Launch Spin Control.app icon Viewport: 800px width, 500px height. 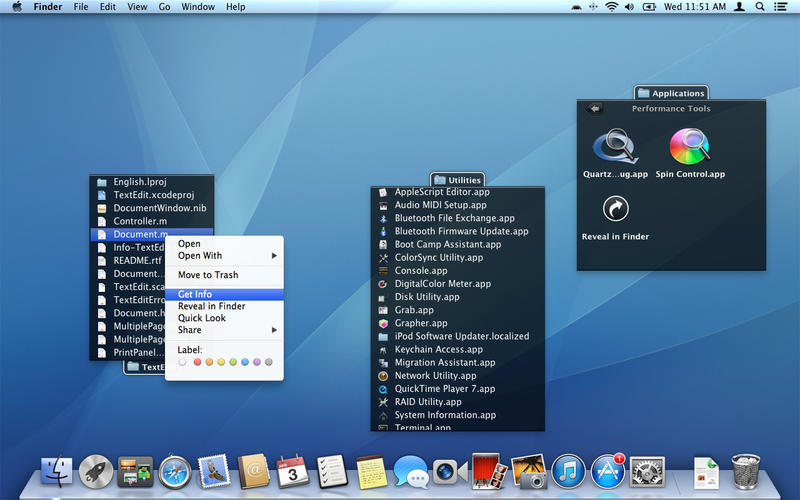point(690,146)
